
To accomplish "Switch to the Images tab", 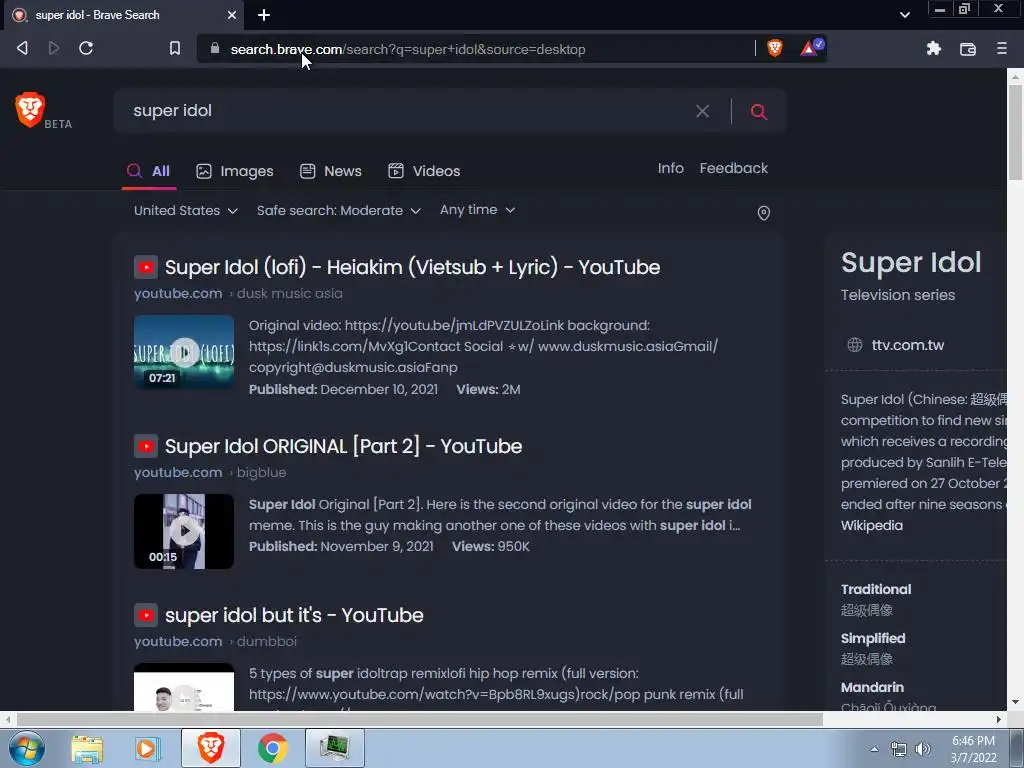I will click(x=234, y=171).
